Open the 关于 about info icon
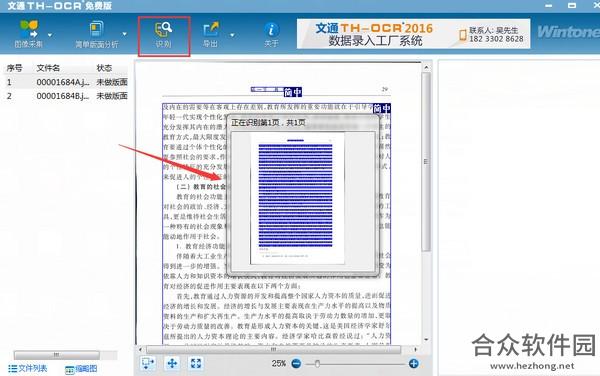Viewport: 600px width, 376px height. (x=271, y=34)
